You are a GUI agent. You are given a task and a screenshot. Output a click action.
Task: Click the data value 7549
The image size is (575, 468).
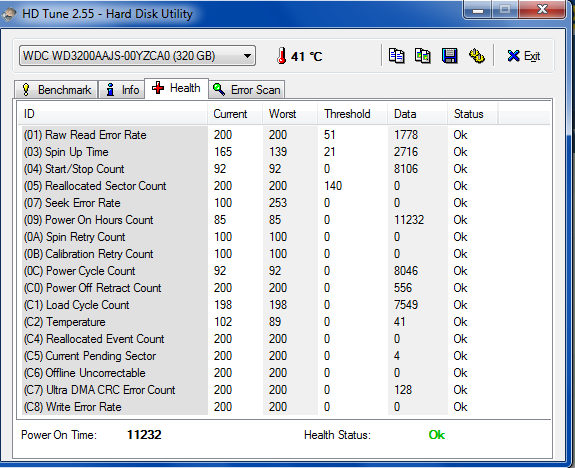pyautogui.click(x=406, y=305)
